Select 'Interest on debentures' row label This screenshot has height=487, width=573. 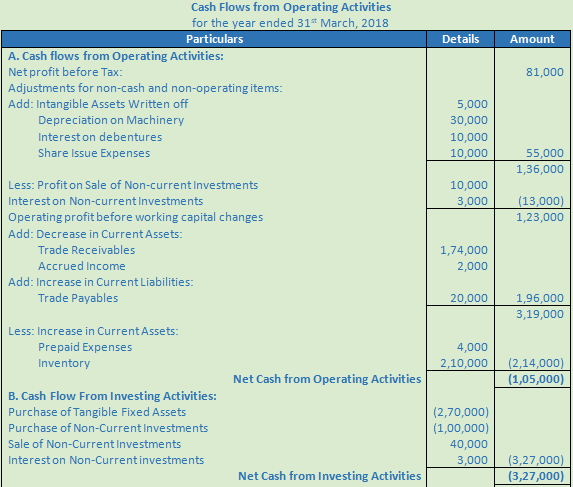coord(100,137)
